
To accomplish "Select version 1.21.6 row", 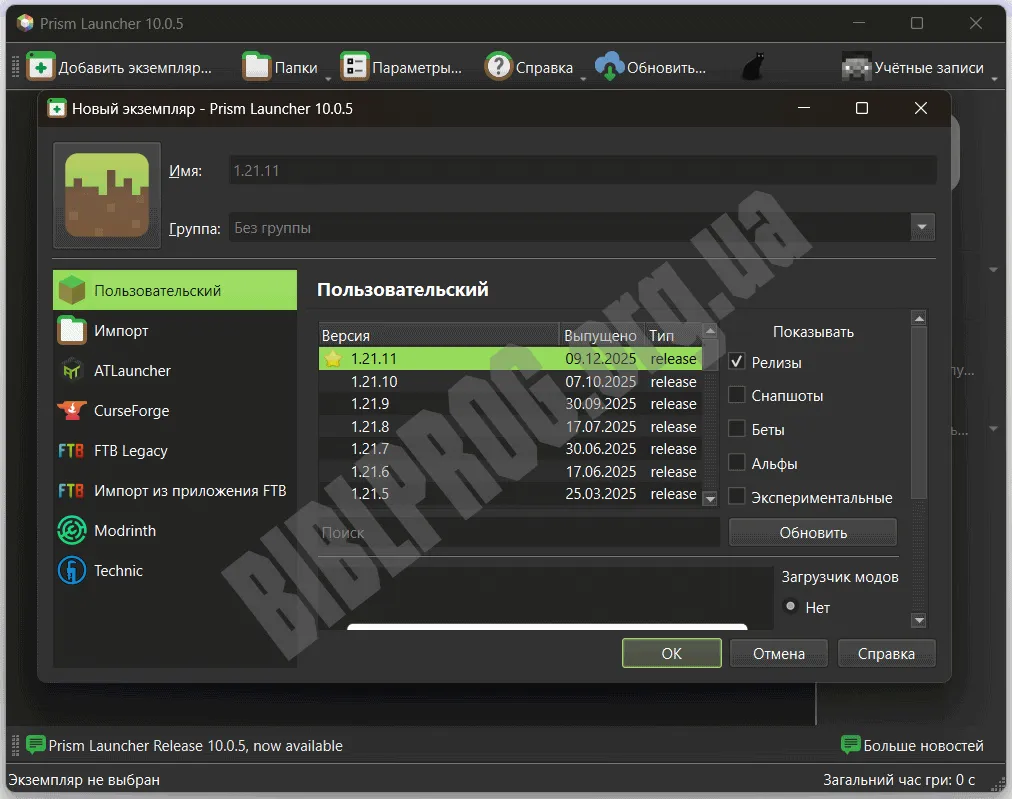I will 511,471.
